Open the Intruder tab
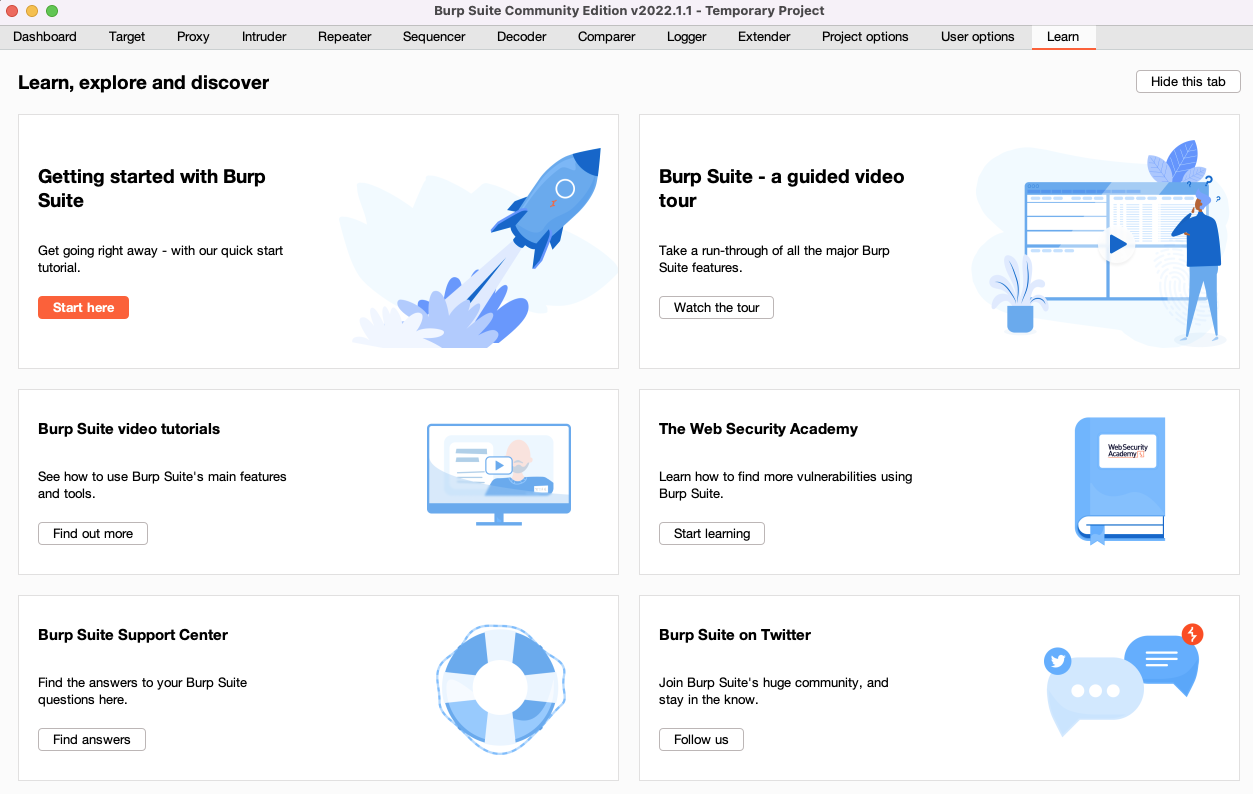 [263, 36]
